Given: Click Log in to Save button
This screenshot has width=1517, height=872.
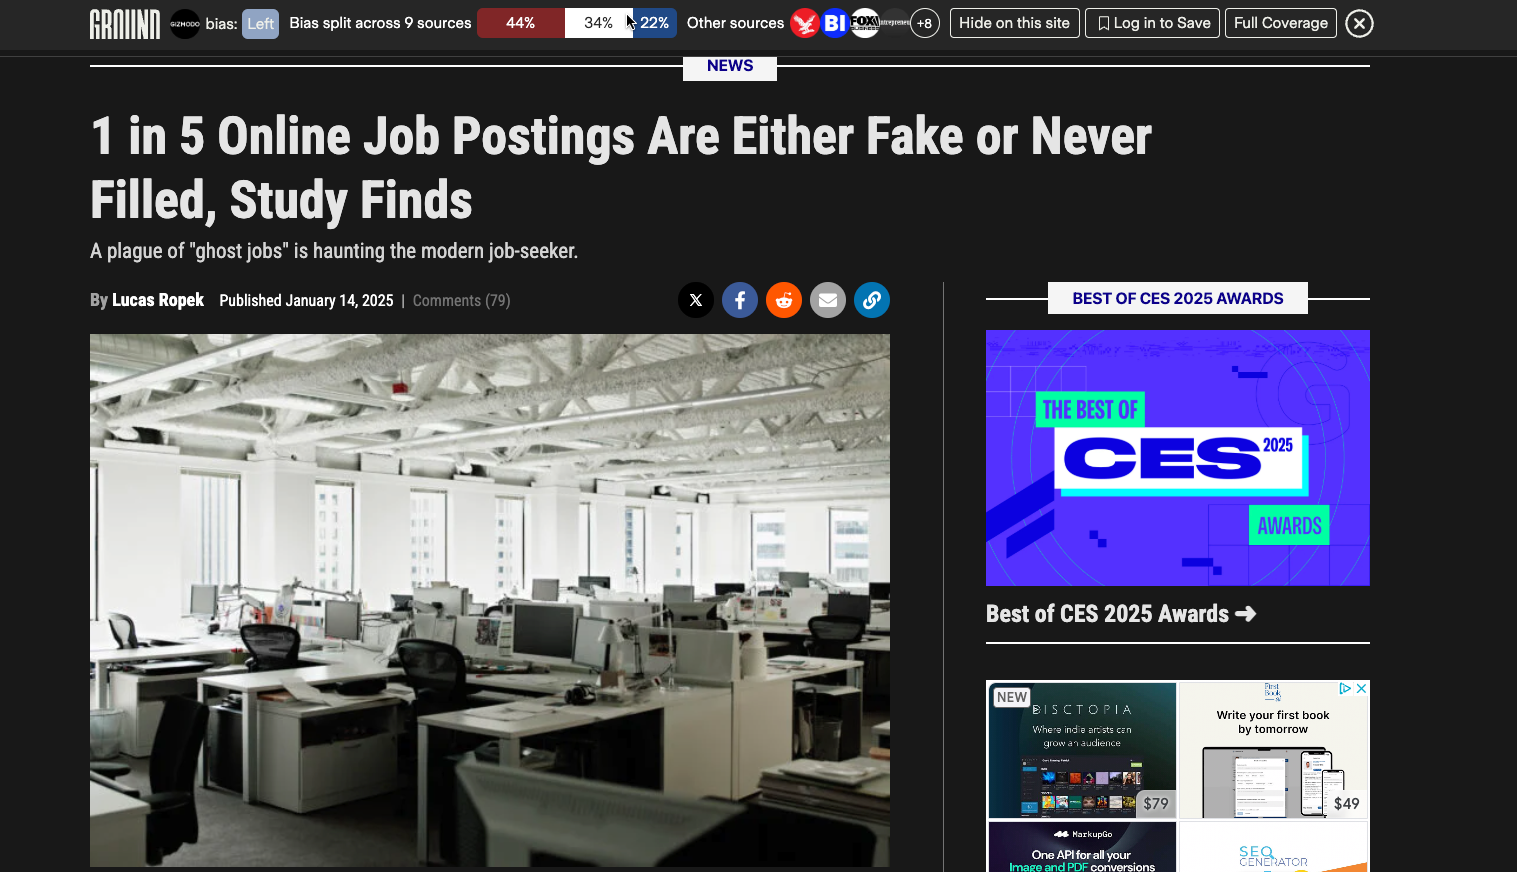Looking at the screenshot, I should tap(1153, 23).
